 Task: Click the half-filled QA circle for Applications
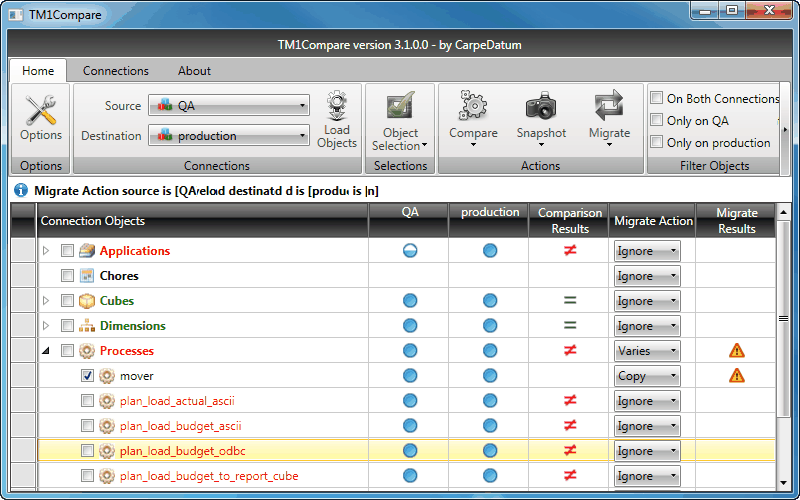[410, 251]
